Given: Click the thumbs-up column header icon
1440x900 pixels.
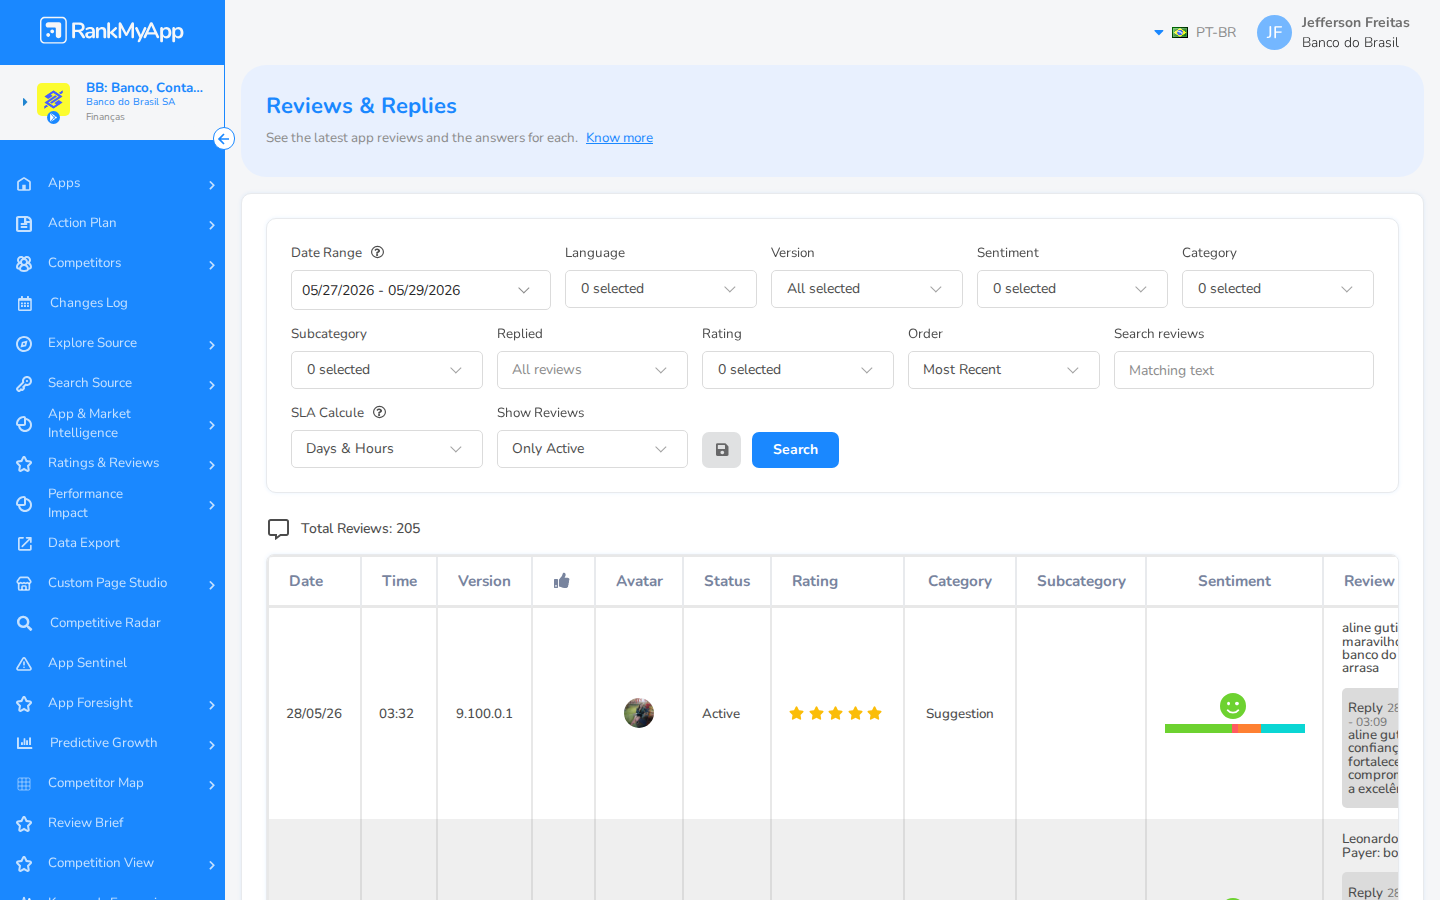Looking at the screenshot, I should point(562,581).
